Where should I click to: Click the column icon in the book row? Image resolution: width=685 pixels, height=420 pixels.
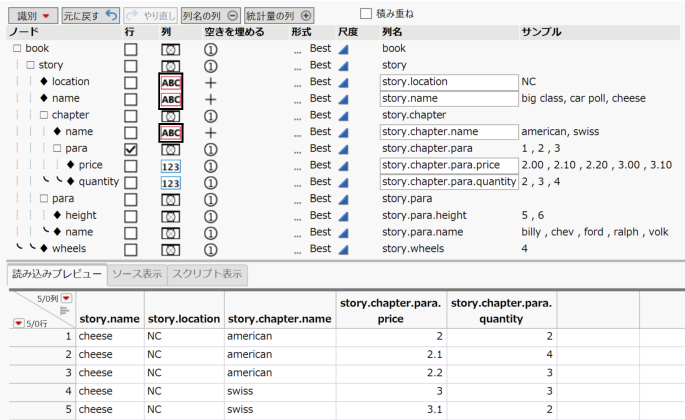pos(171,48)
